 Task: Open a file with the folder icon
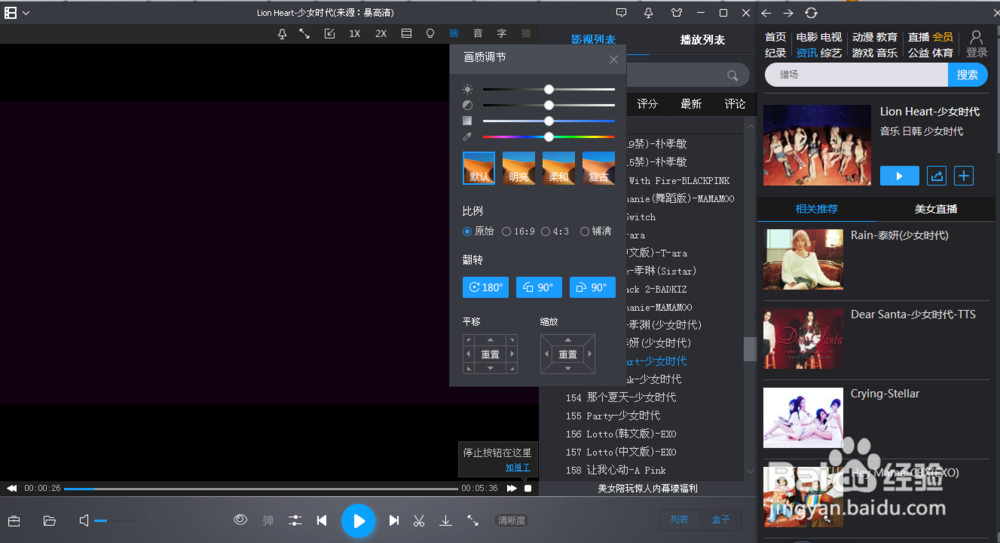49,521
